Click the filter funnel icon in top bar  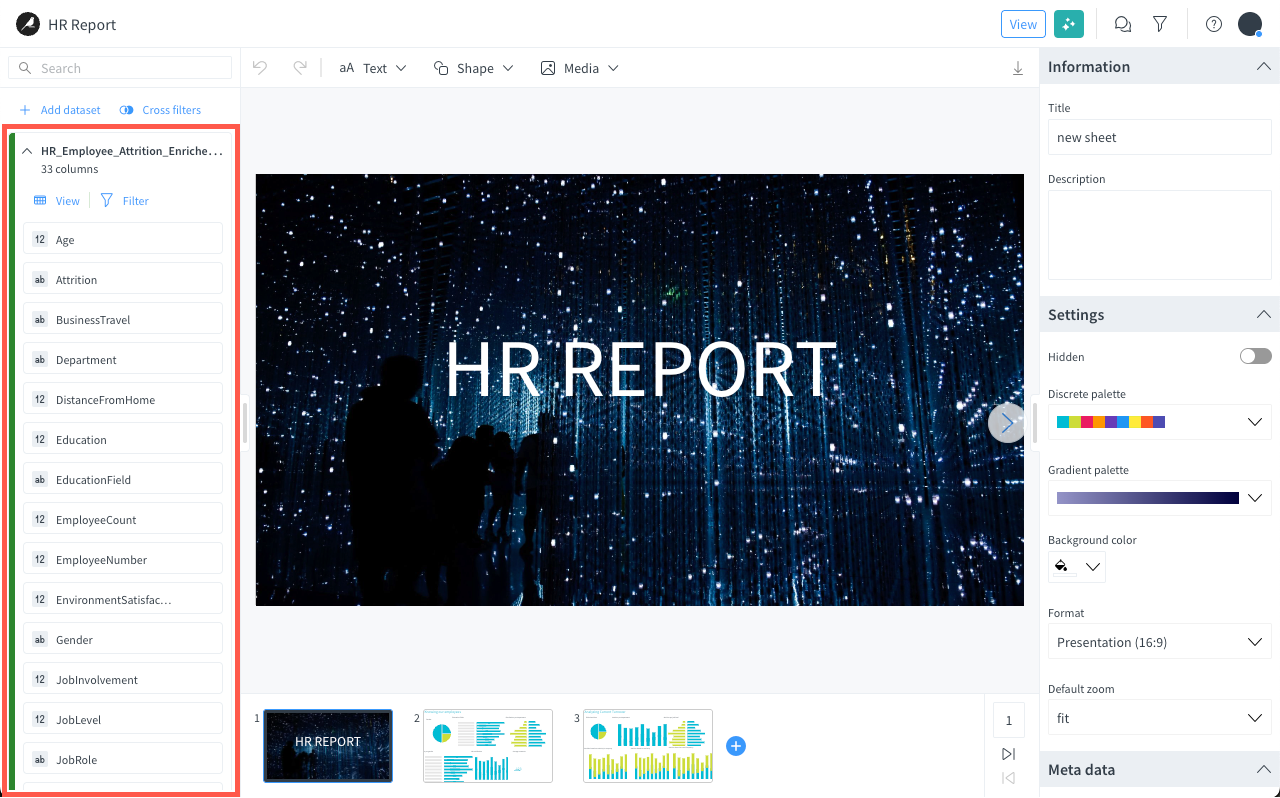coord(1160,23)
